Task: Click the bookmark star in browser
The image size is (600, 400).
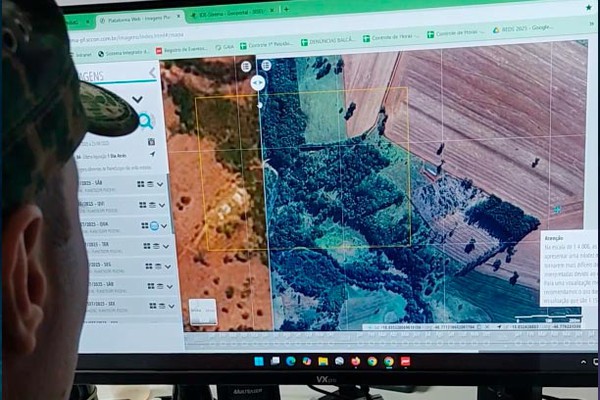Action: 588,7
